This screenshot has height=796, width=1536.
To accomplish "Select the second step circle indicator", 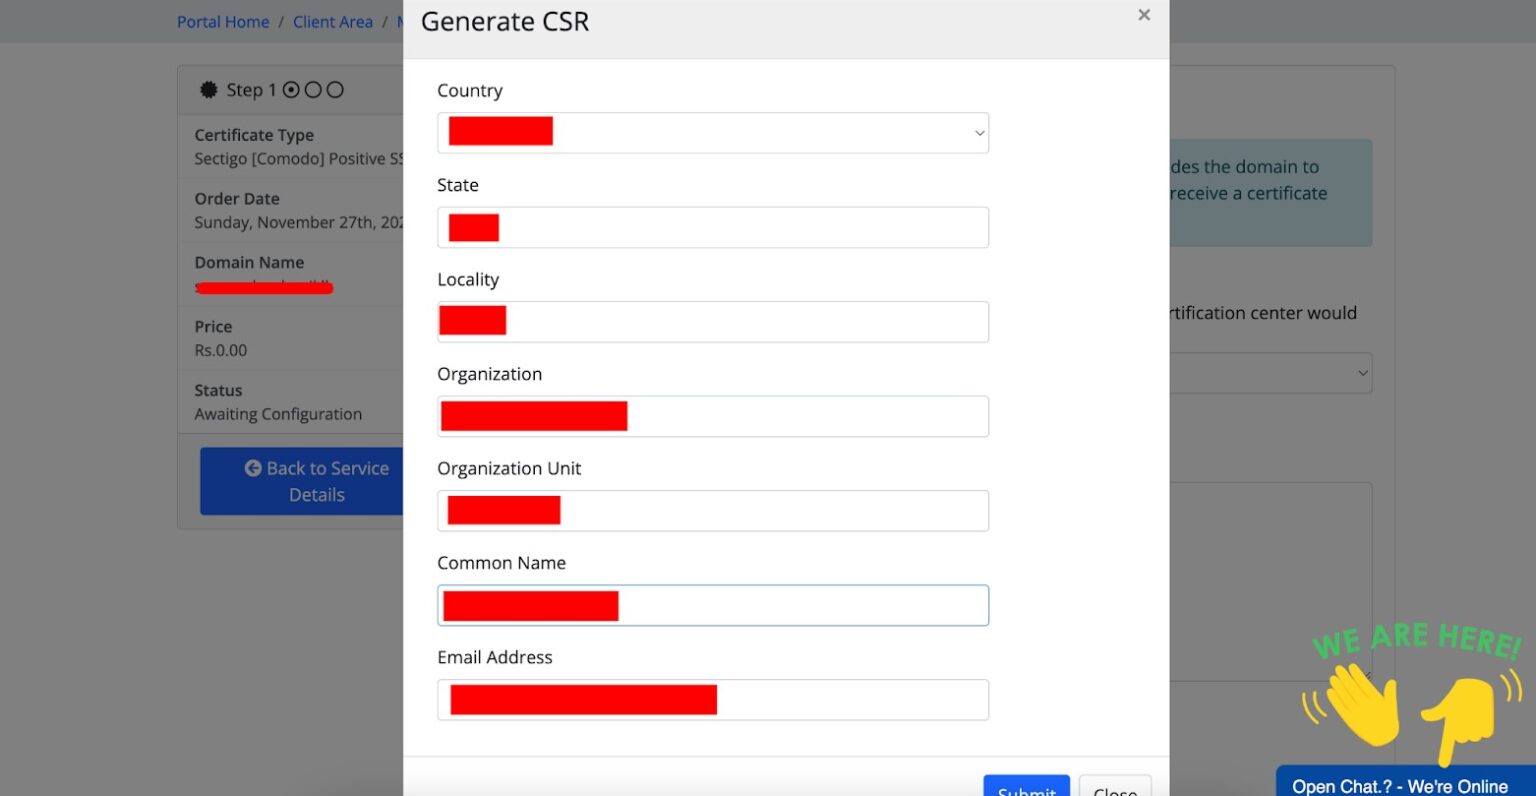I will [313, 90].
